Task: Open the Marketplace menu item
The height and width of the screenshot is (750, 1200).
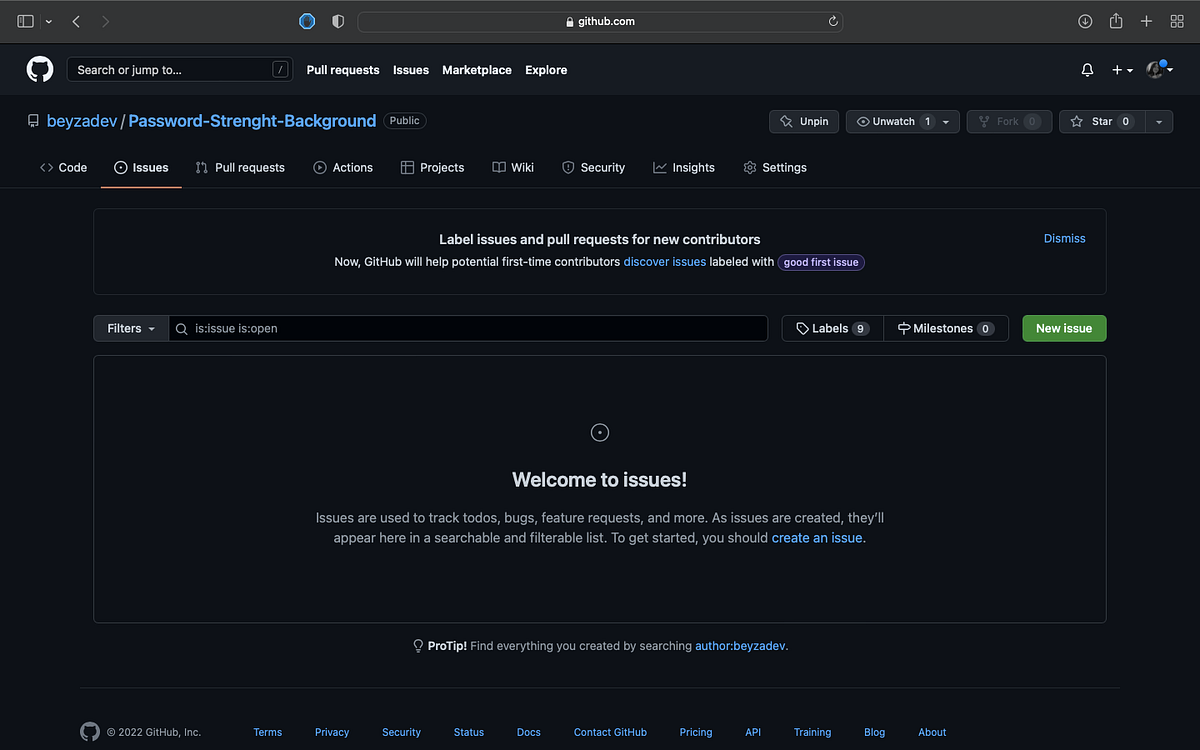Action: pos(477,70)
